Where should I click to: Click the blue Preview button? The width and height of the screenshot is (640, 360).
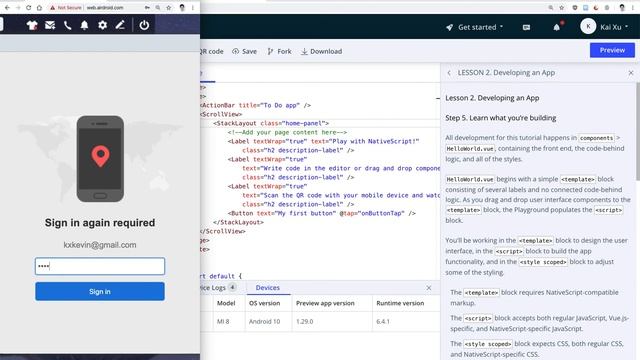click(612, 50)
